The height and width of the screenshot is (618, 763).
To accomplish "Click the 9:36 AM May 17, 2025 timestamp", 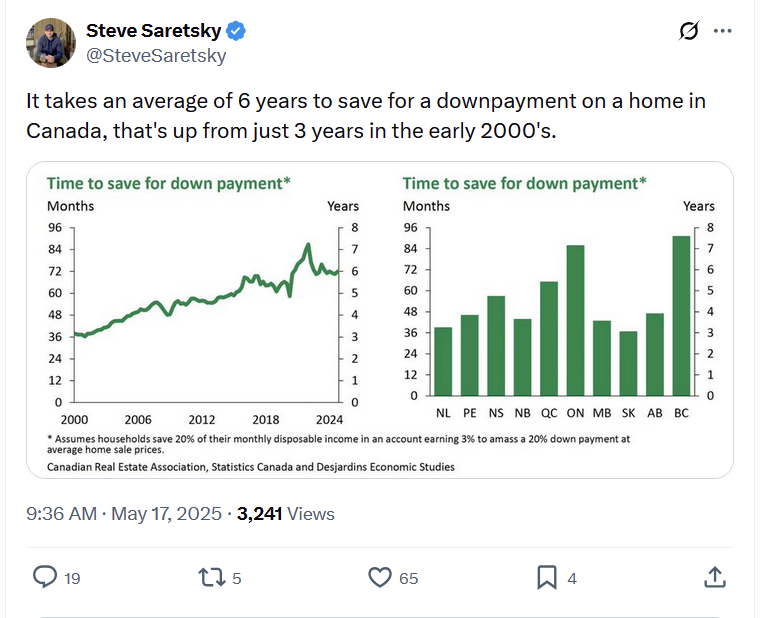I will (124, 513).
